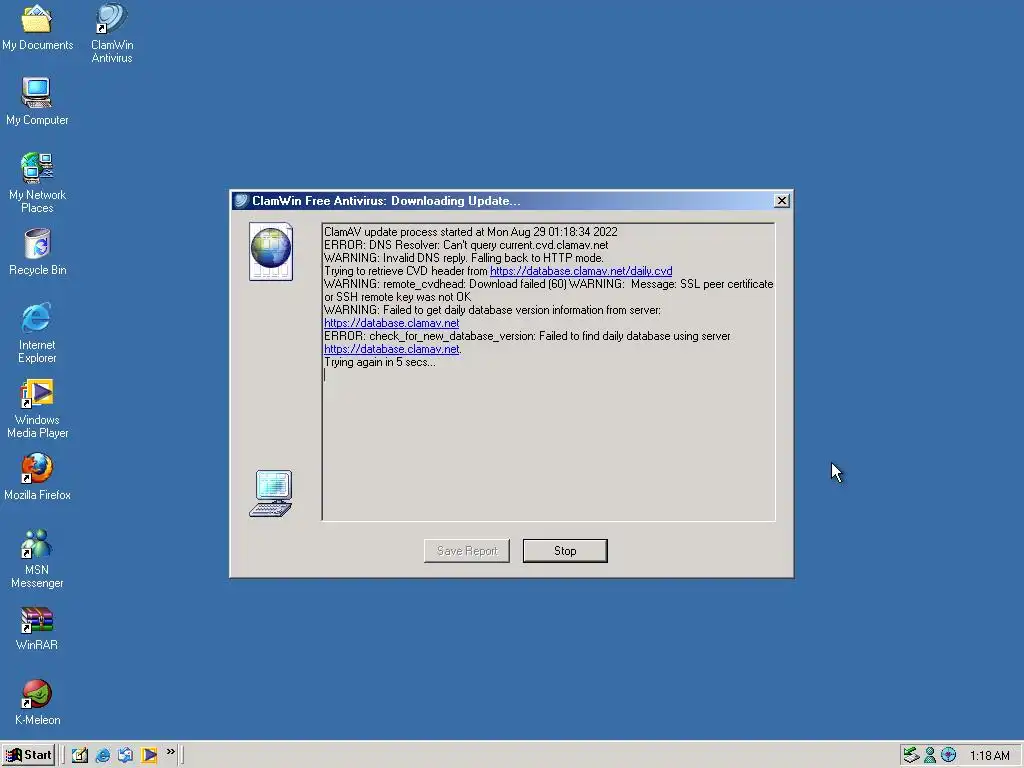The image size is (1024, 768).
Task: Click the network connection tray icon
Action: click(911, 756)
